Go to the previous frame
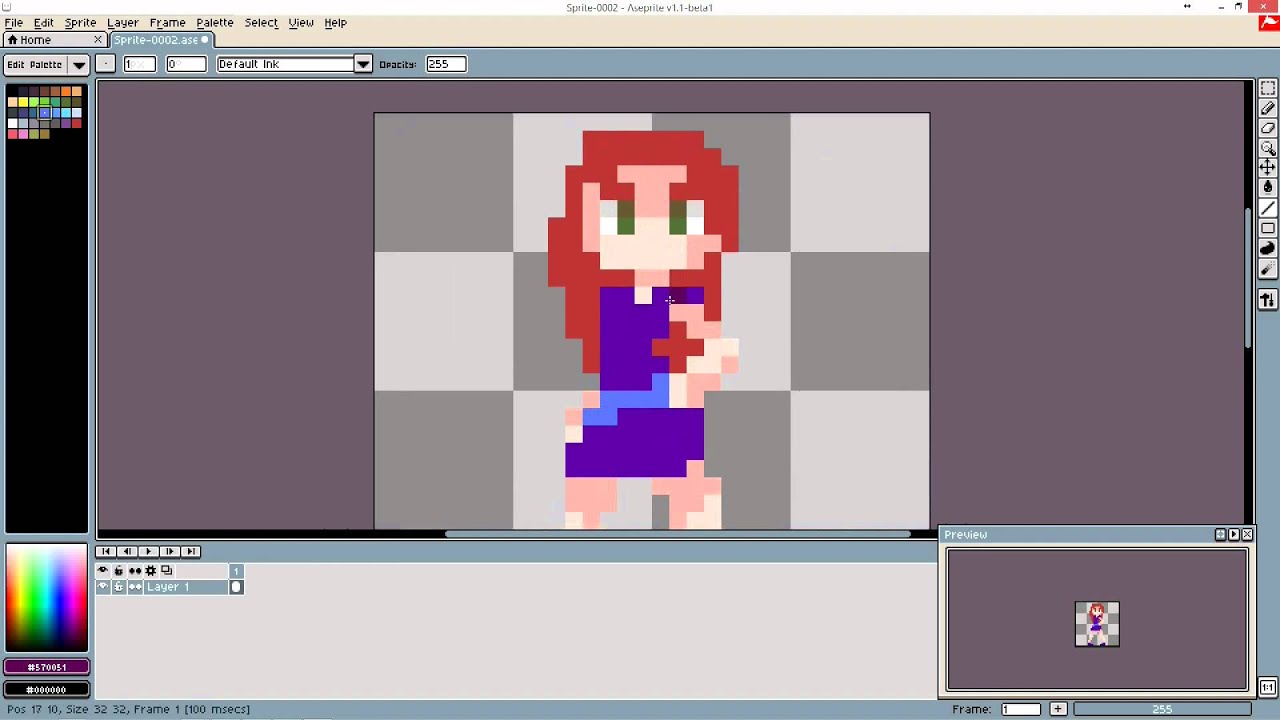This screenshot has height=720, width=1280. [127, 551]
